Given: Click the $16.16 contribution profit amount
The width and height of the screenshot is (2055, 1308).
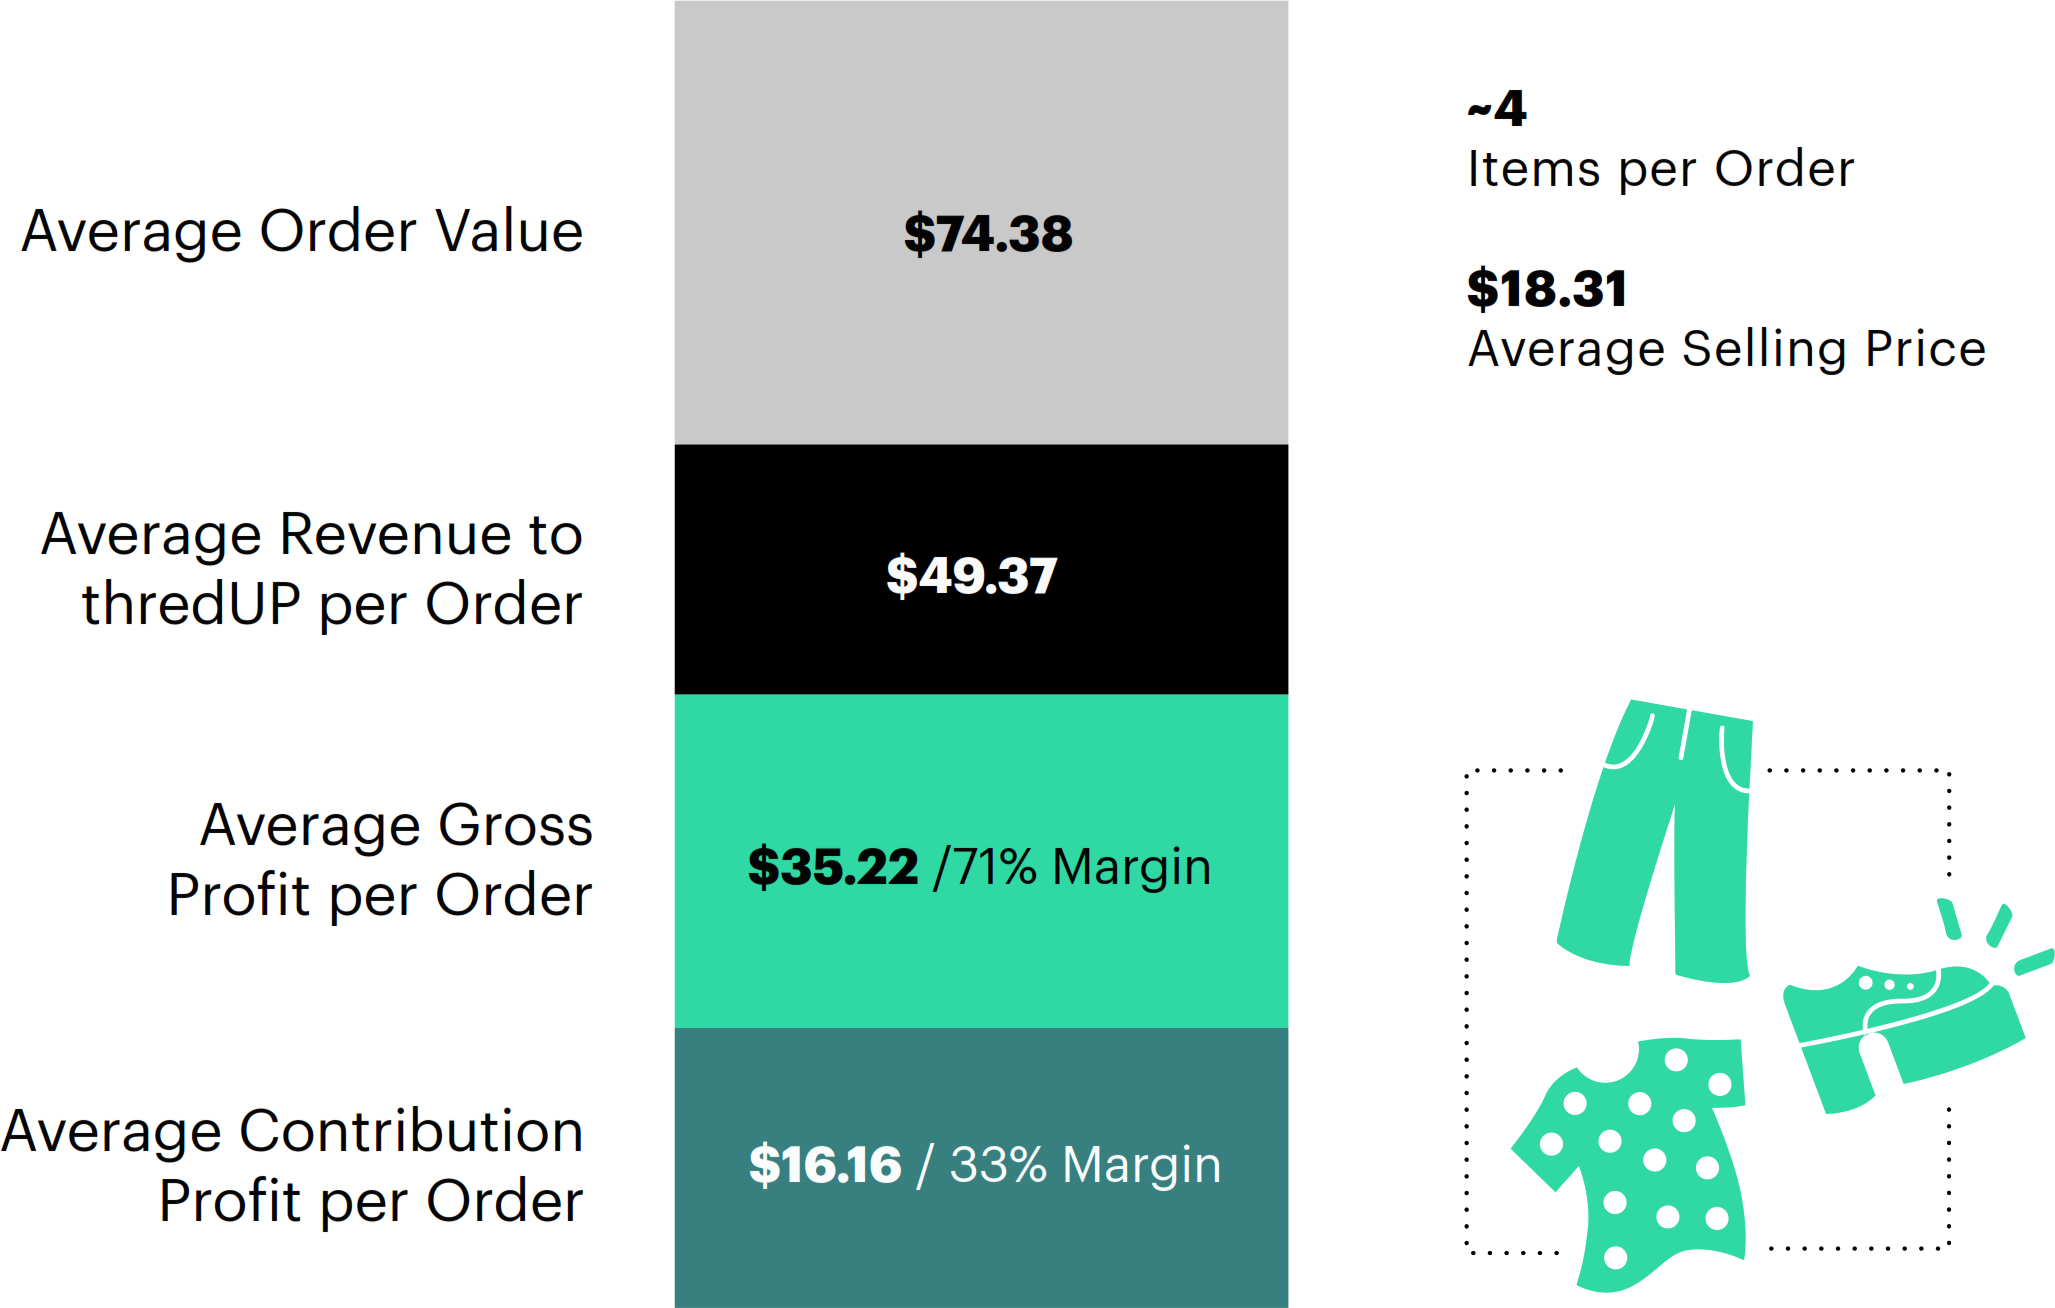Looking at the screenshot, I should 825,1165.
